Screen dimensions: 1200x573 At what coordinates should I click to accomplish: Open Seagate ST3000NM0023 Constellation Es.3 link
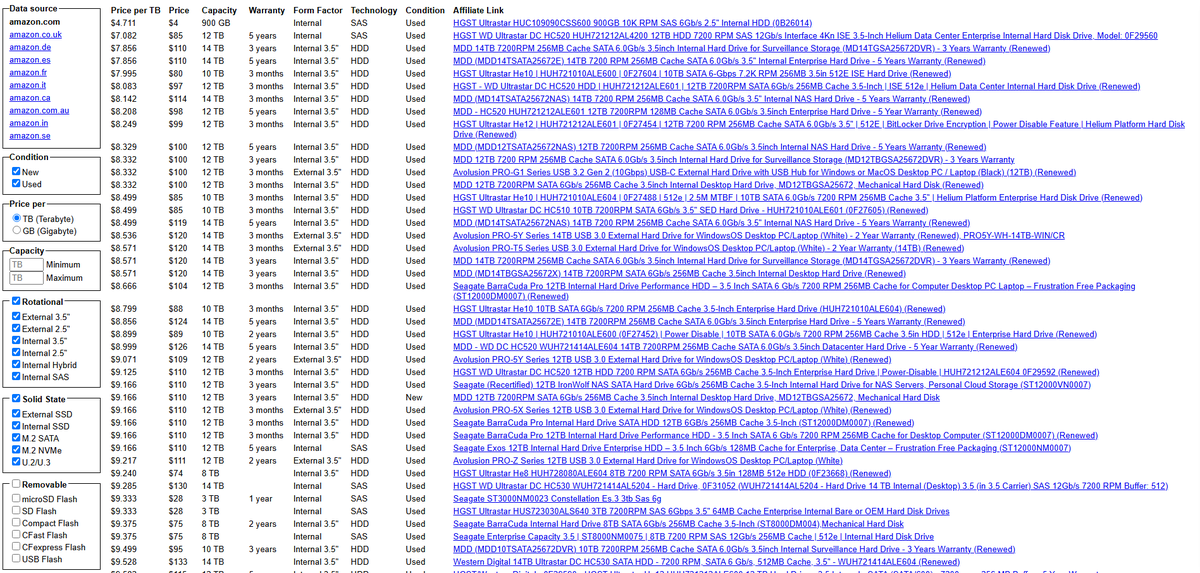point(557,498)
